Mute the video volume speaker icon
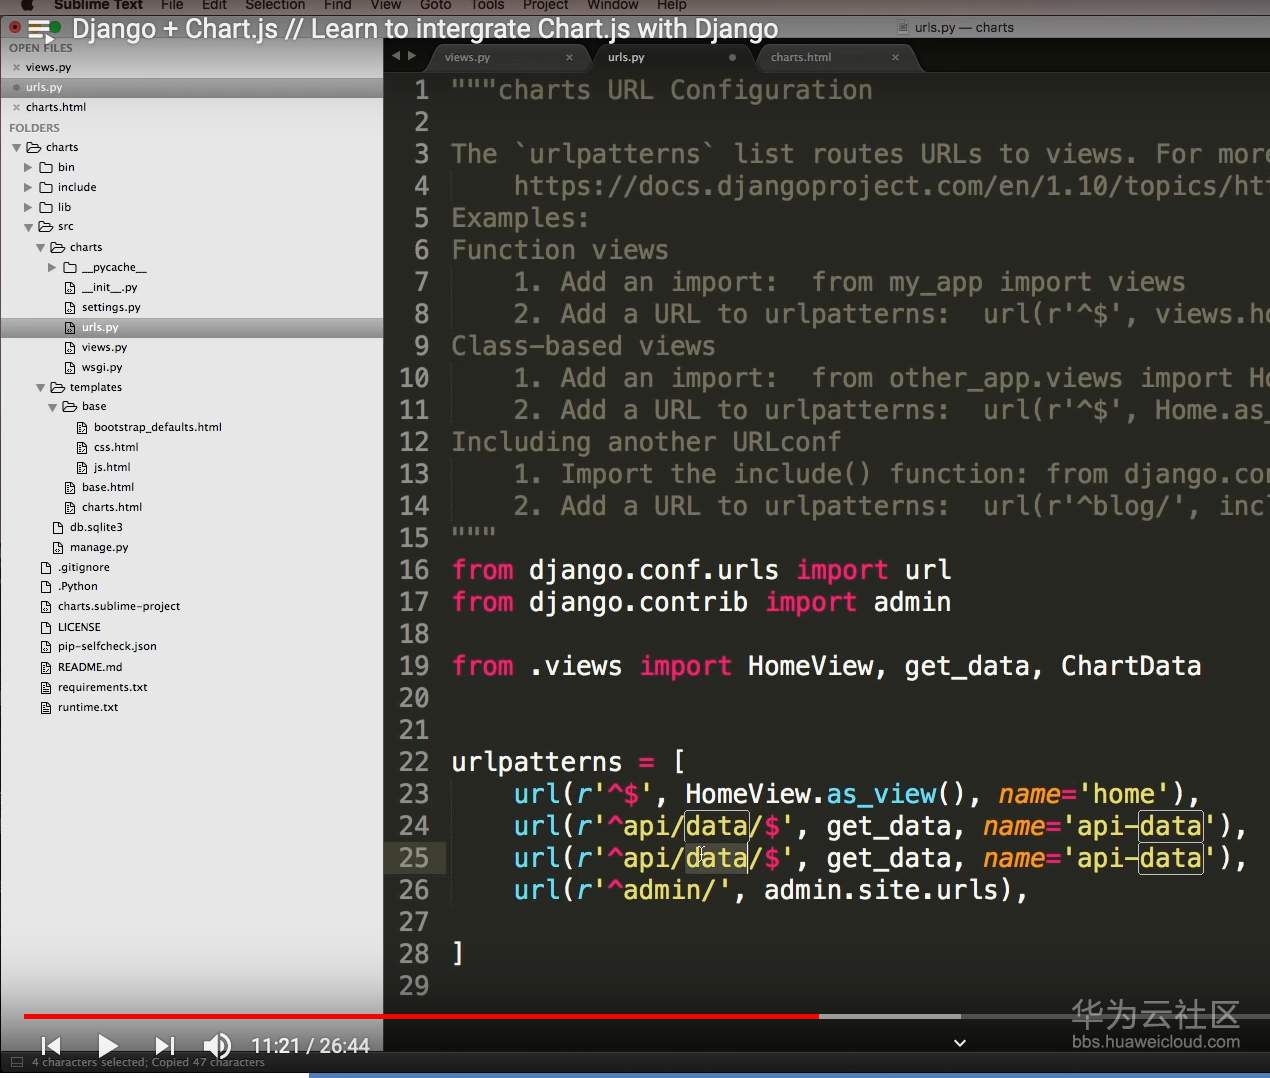 coord(217,1046)
